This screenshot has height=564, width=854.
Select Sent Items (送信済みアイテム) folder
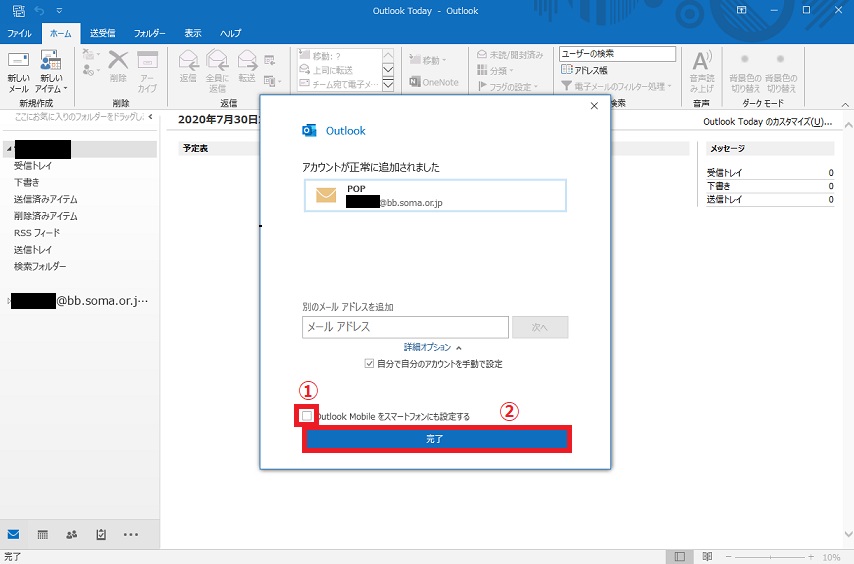46,199
